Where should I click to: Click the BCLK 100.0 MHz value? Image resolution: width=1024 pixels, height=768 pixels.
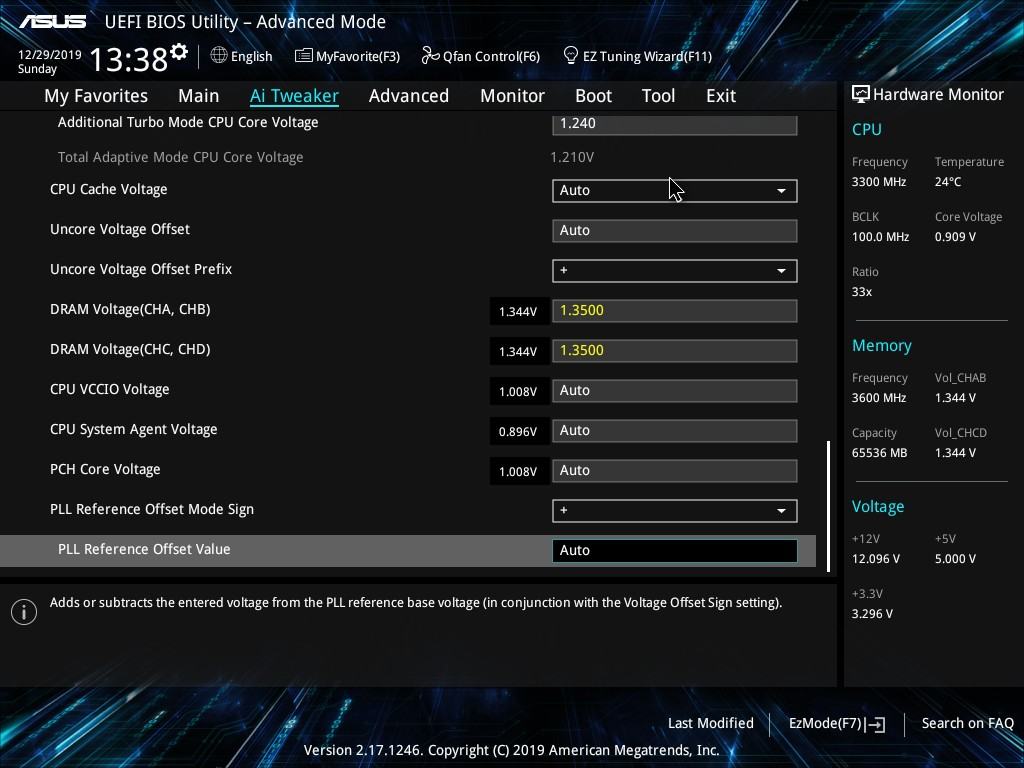click(x=880, y=236)
